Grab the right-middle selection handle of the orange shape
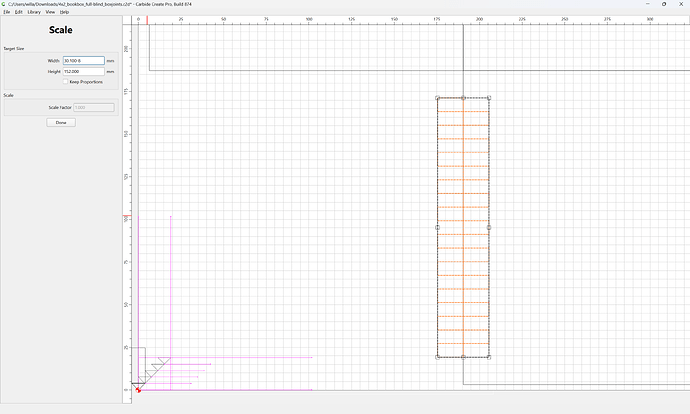The height and width of the screenshot is (414, 690). (x=489, y=227)
